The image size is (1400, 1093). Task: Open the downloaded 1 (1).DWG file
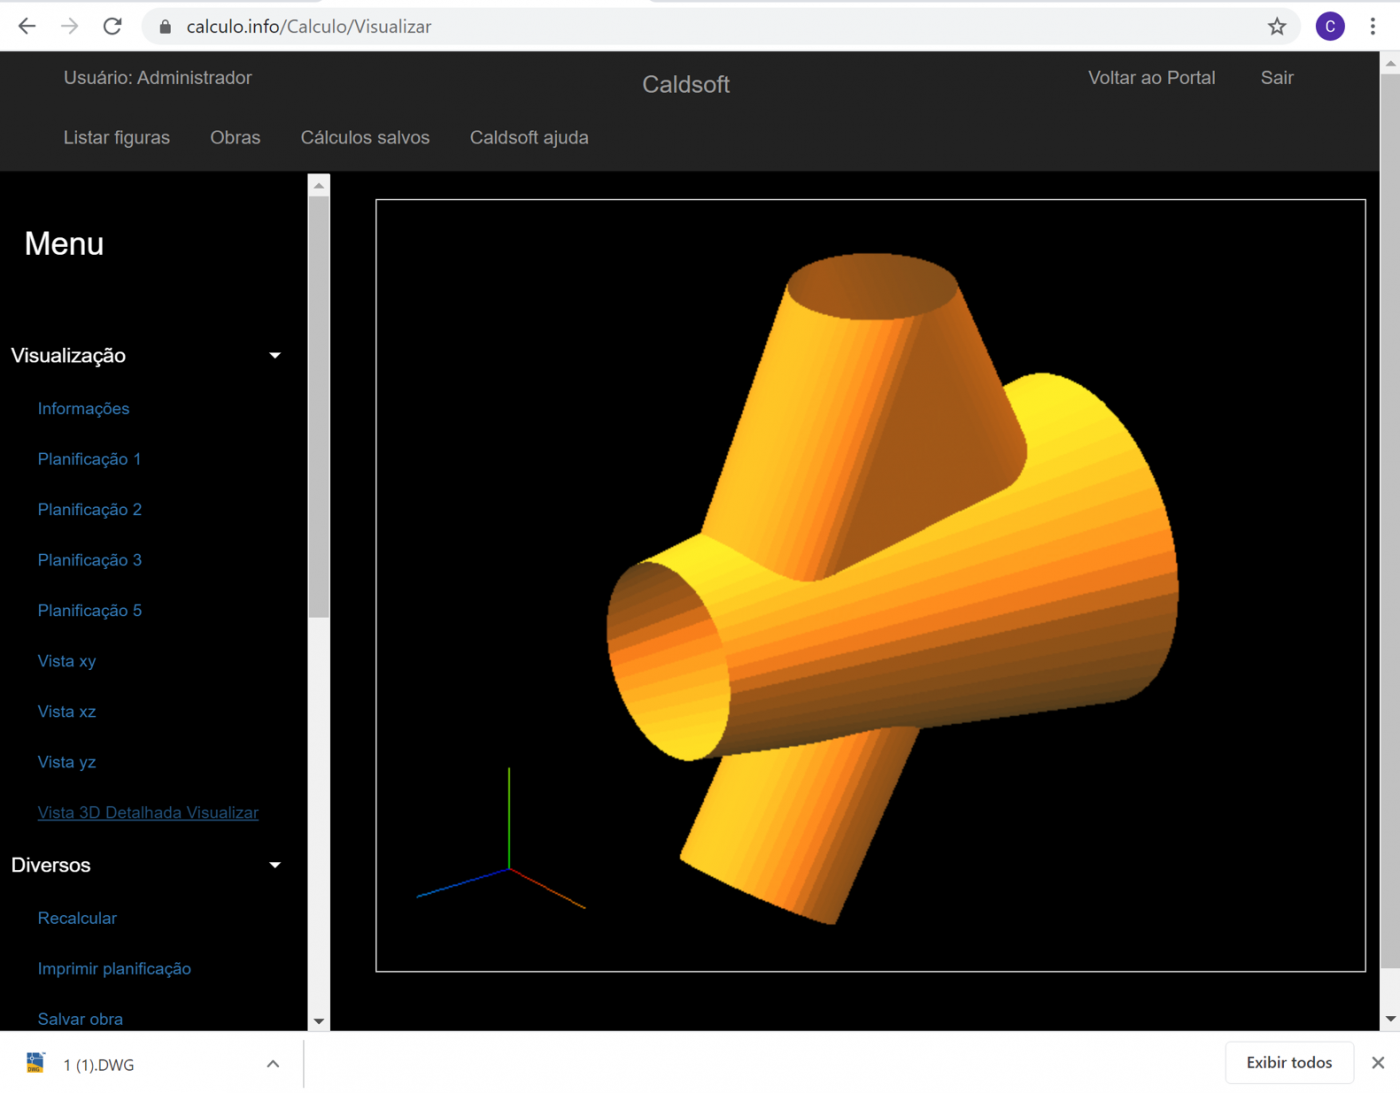pyautogui.click(x=98, y=1065)
